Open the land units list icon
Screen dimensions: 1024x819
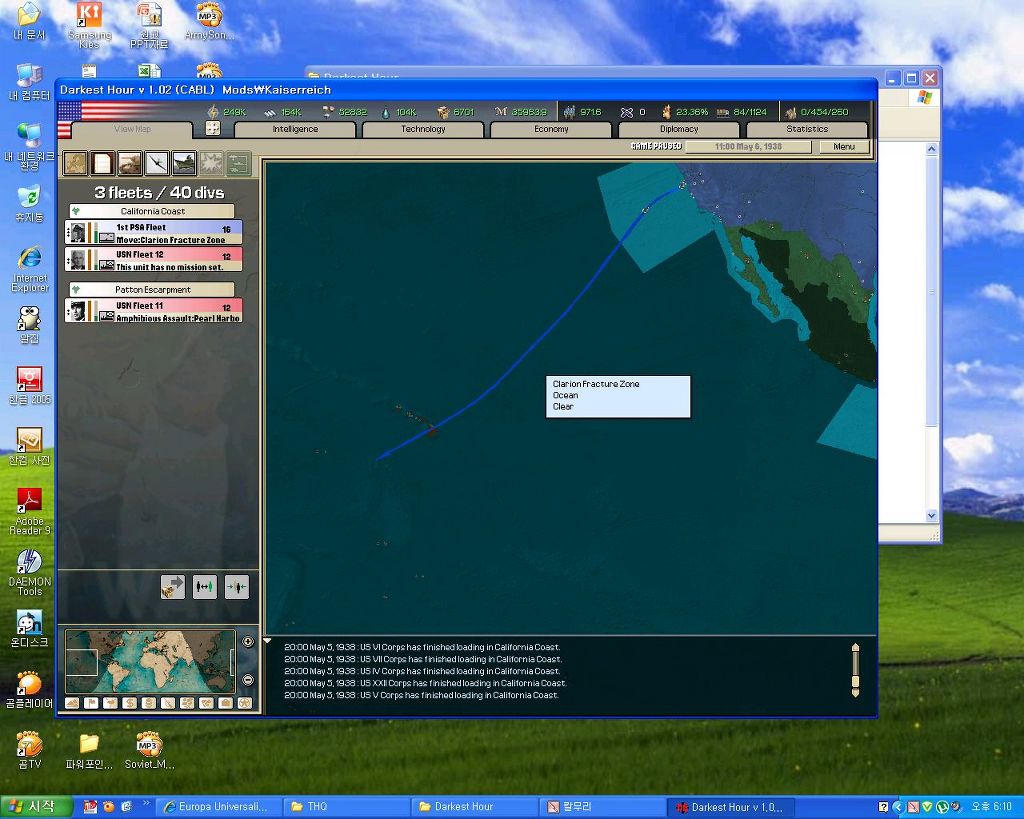point(129,163)
